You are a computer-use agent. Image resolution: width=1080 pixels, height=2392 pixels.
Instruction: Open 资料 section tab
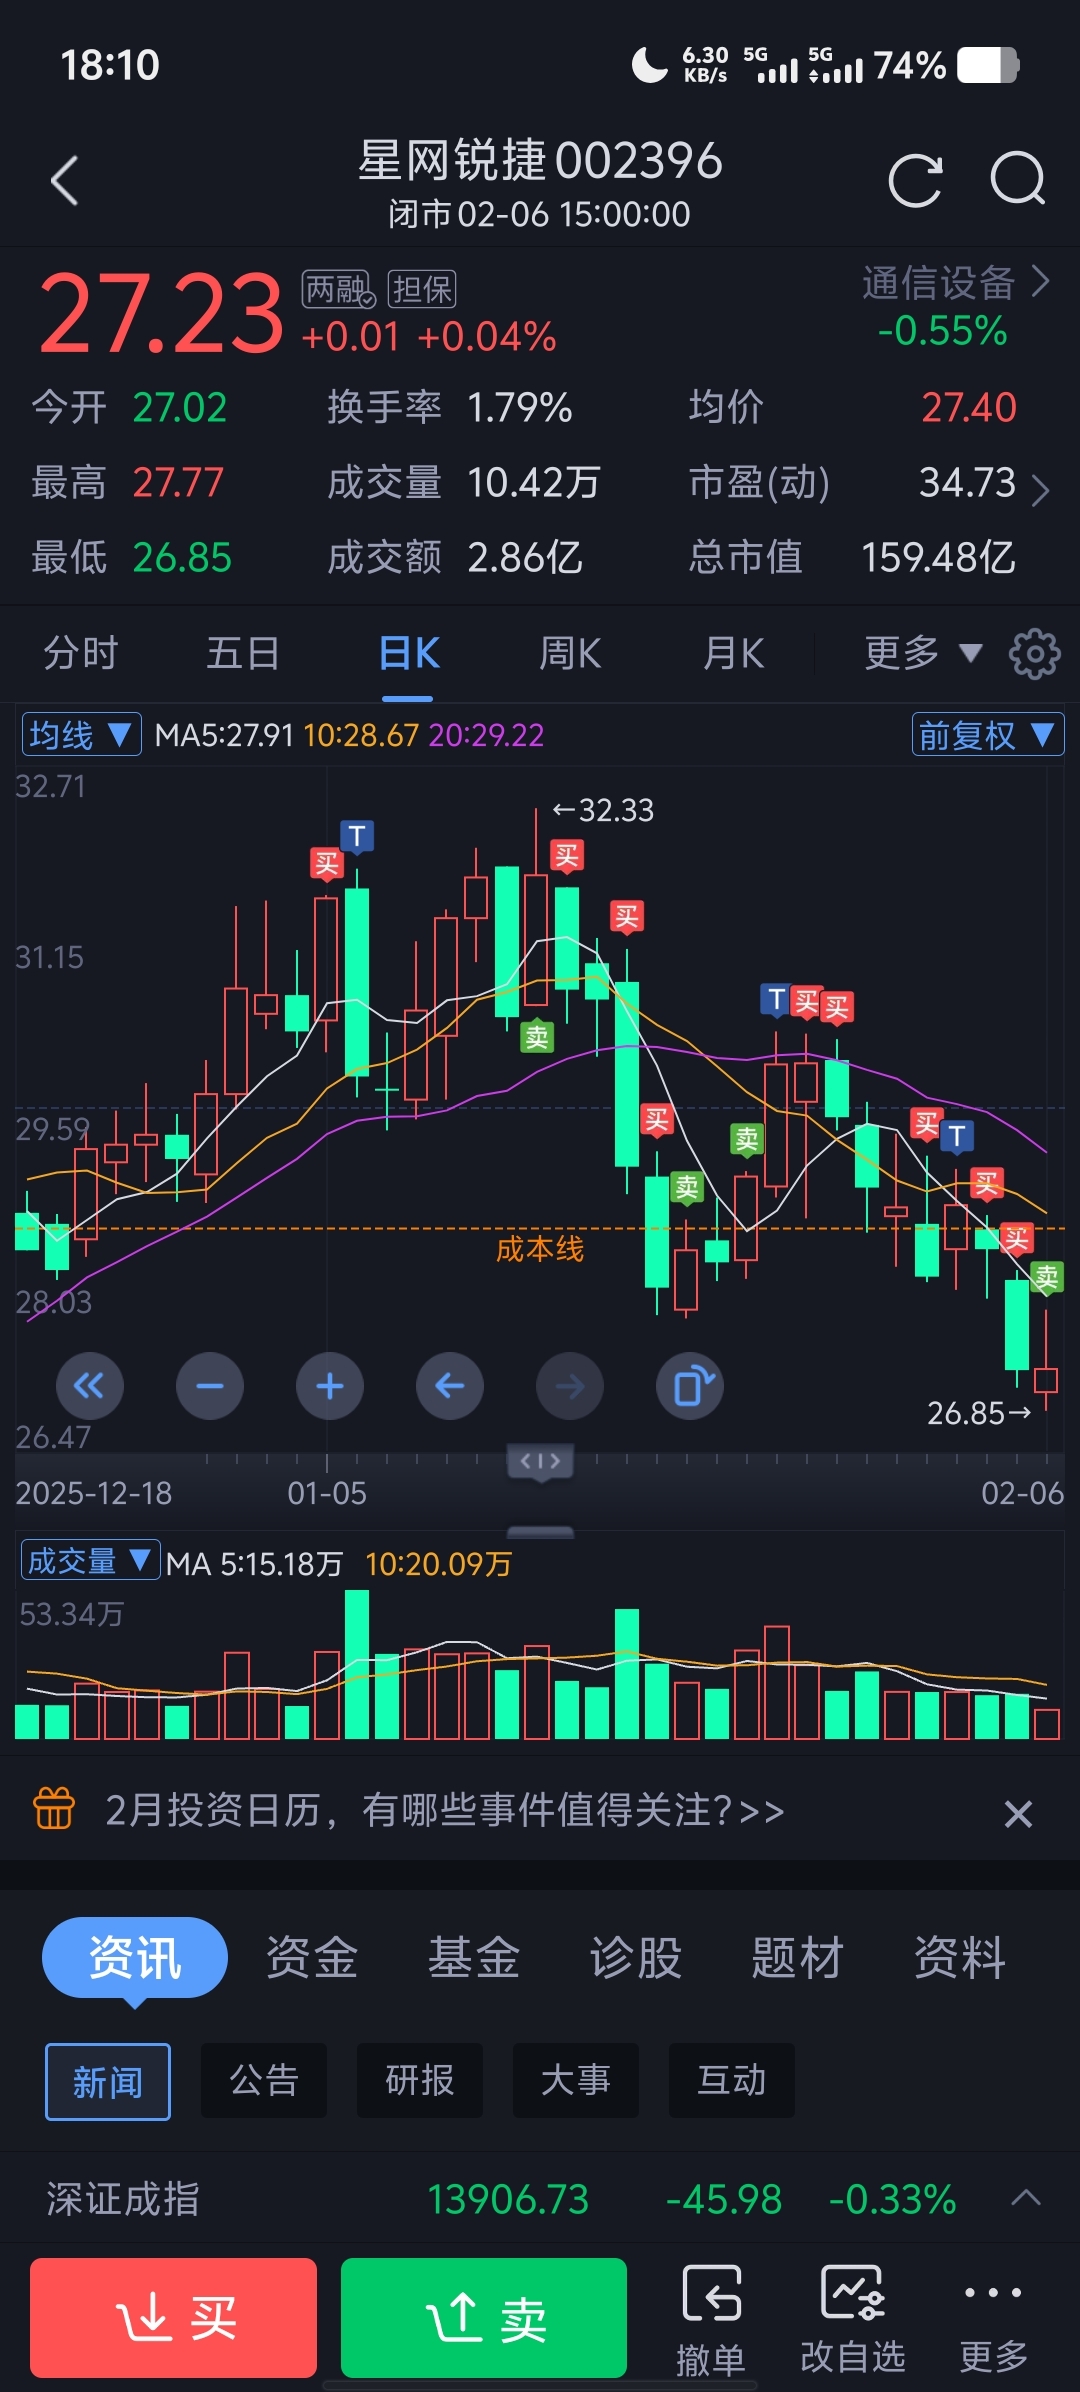[x=960, y=1957]
